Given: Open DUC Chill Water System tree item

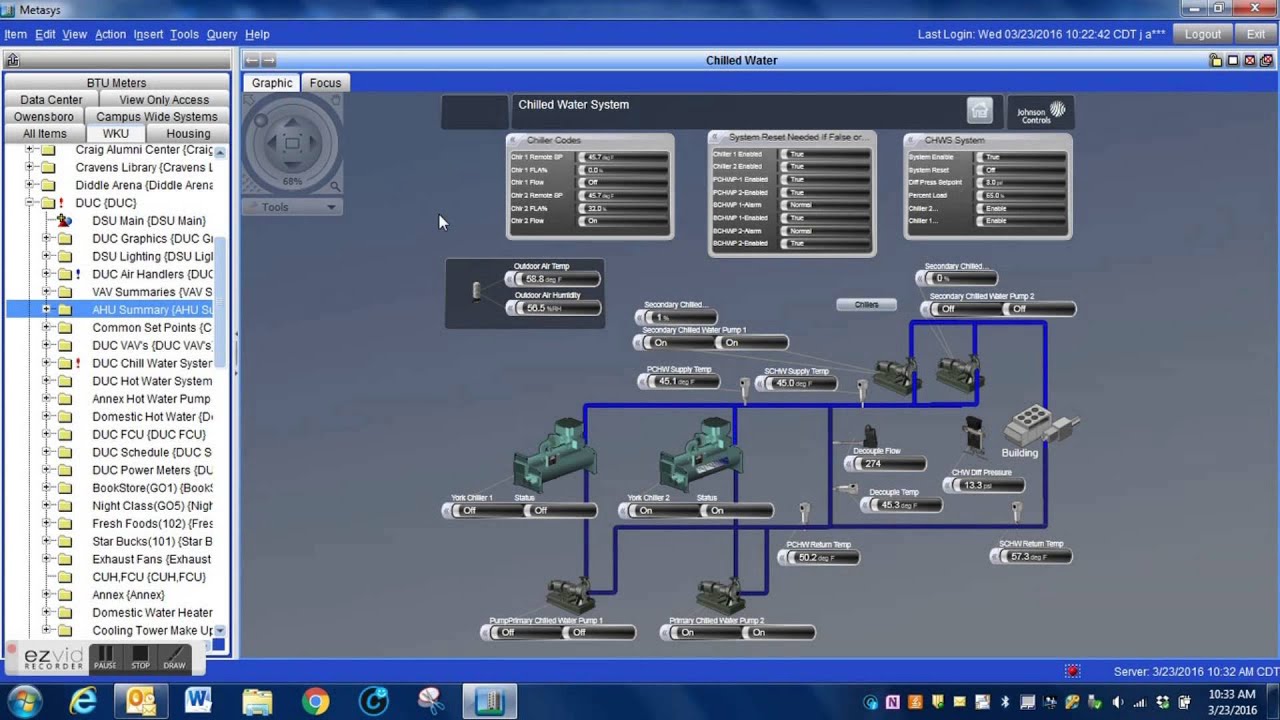Looking at the screenshot, I should point(152,363).
